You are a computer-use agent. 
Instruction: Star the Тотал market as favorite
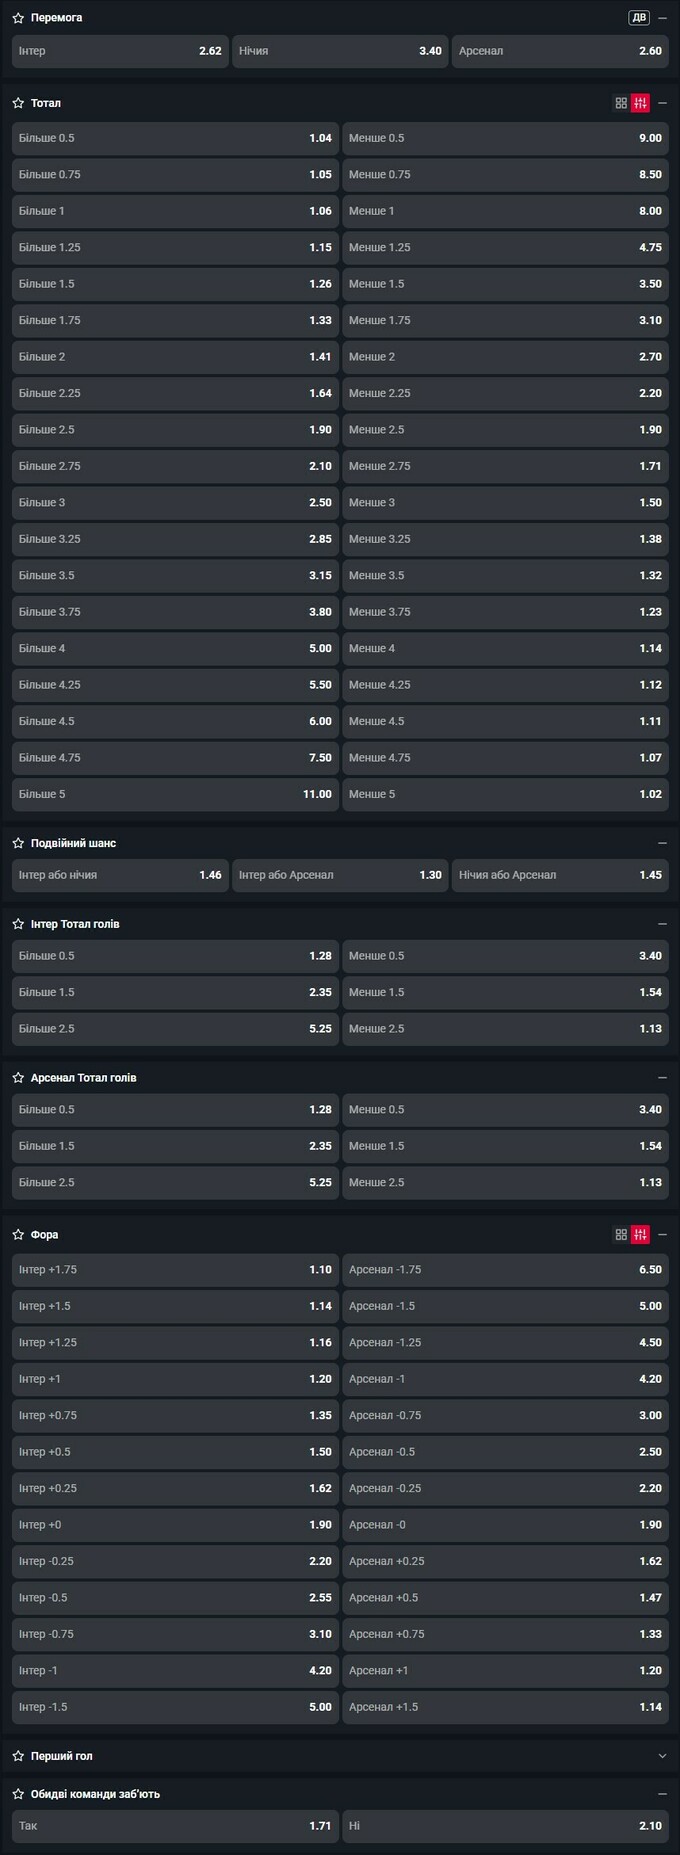18,103
